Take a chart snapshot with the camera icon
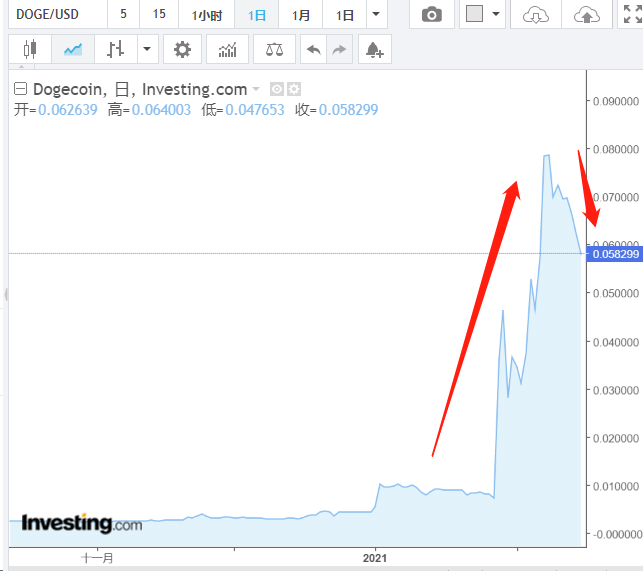This screenshot has width=643, height=571. (x=431, y=15)
